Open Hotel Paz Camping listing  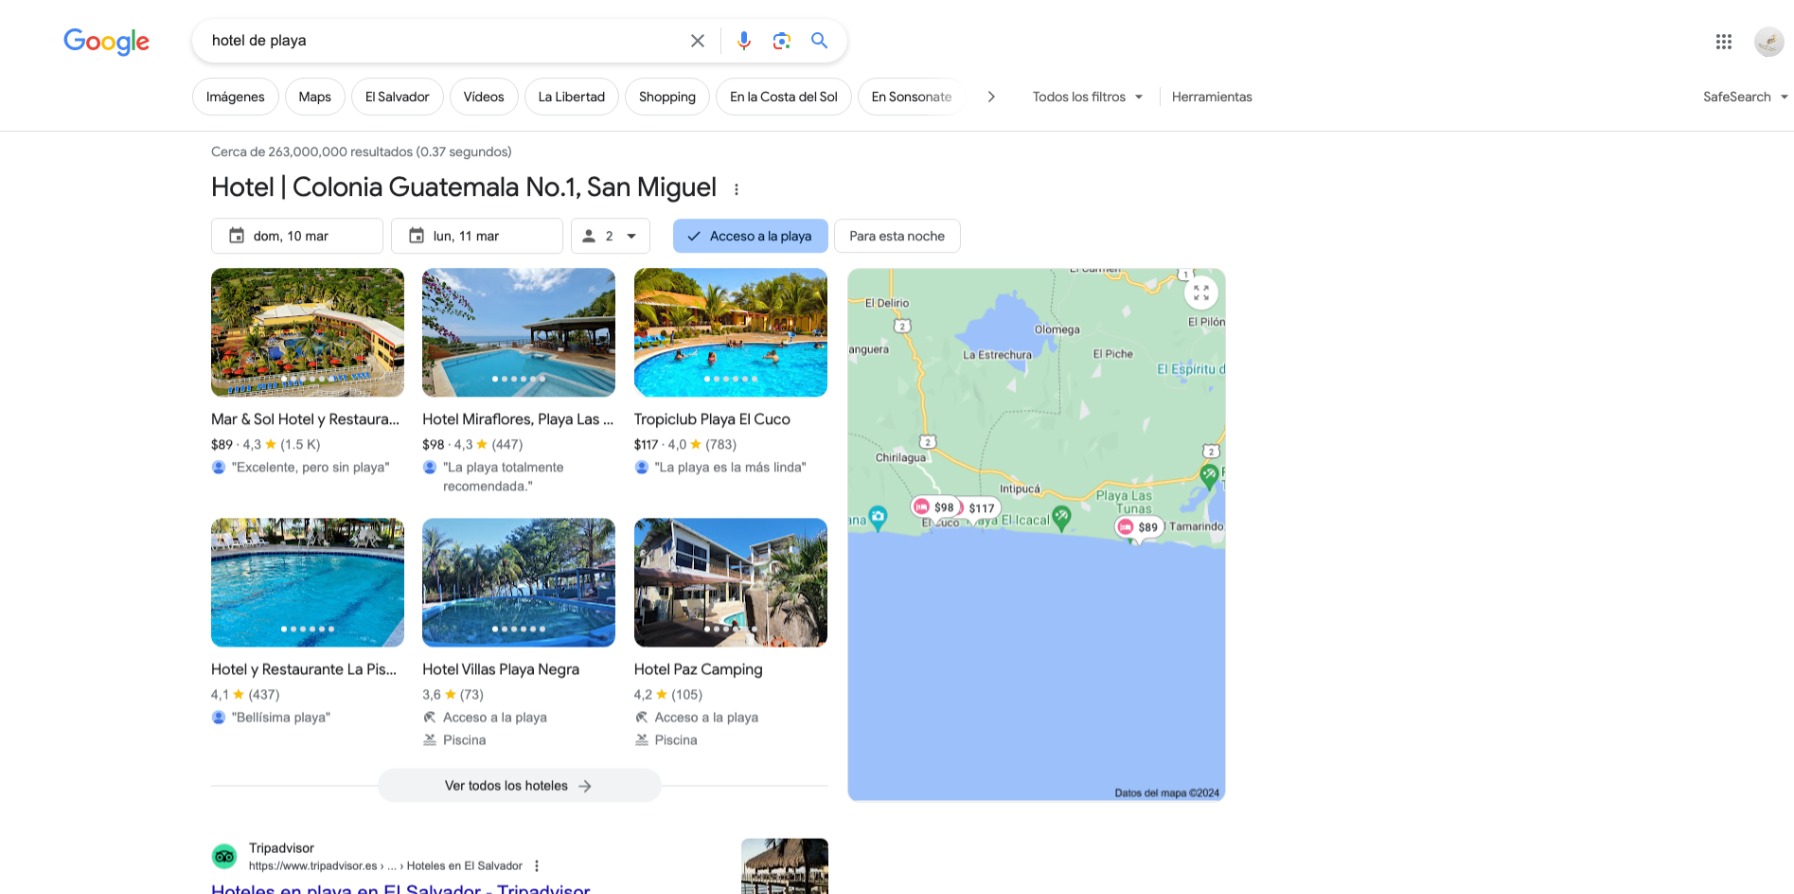coord(698,670)
